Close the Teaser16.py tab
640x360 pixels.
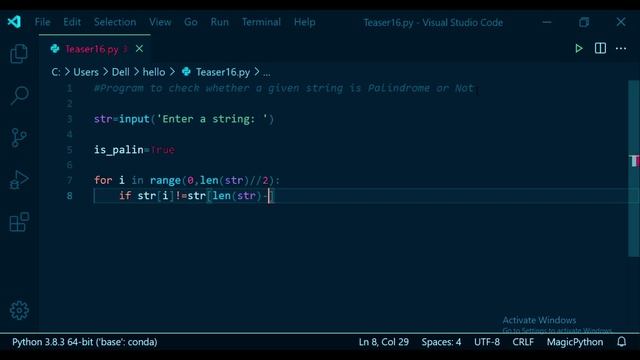[x=139, y=49]
